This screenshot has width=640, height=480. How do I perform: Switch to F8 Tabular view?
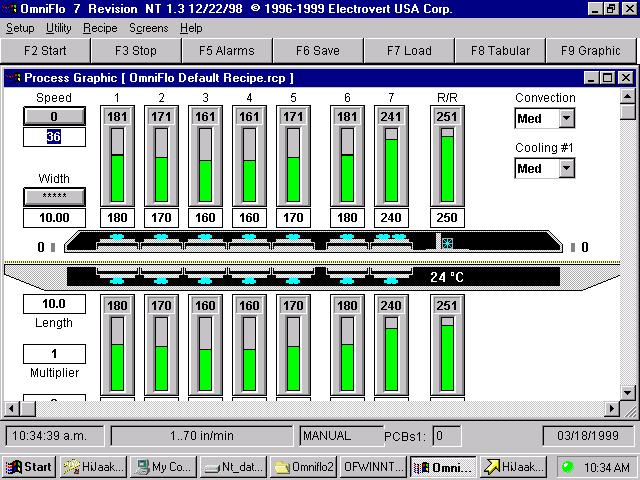coord(500,51)
